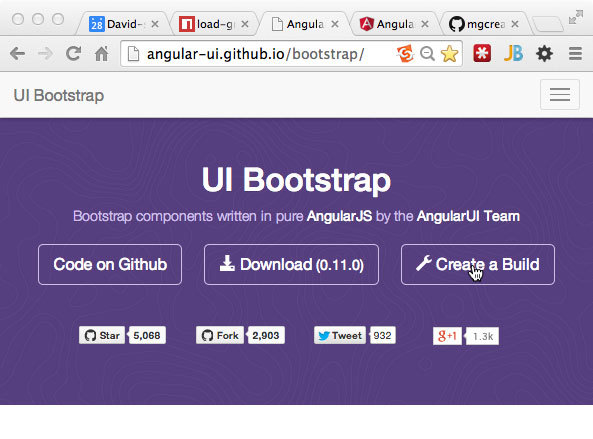The height and width of the screenshot is (439, 593).
Task: Click the orange HTML5 extension icon
Action: click(405, 54)
